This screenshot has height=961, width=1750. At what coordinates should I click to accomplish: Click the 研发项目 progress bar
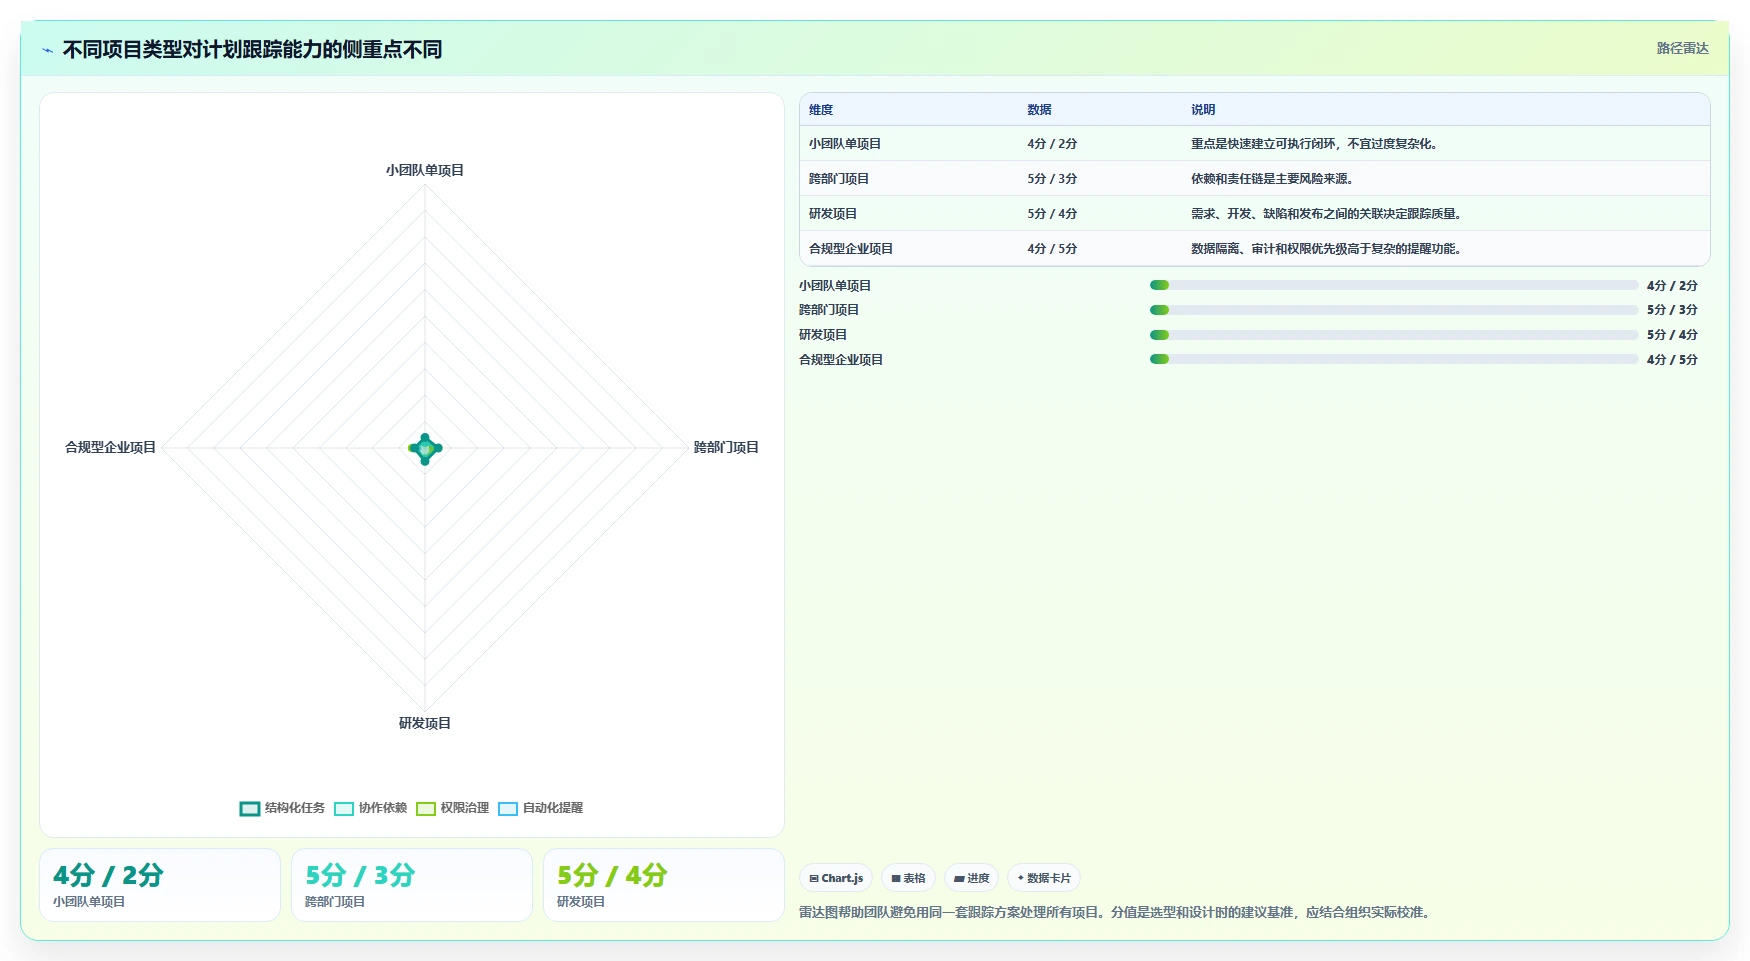click(x=1394, y=335)
